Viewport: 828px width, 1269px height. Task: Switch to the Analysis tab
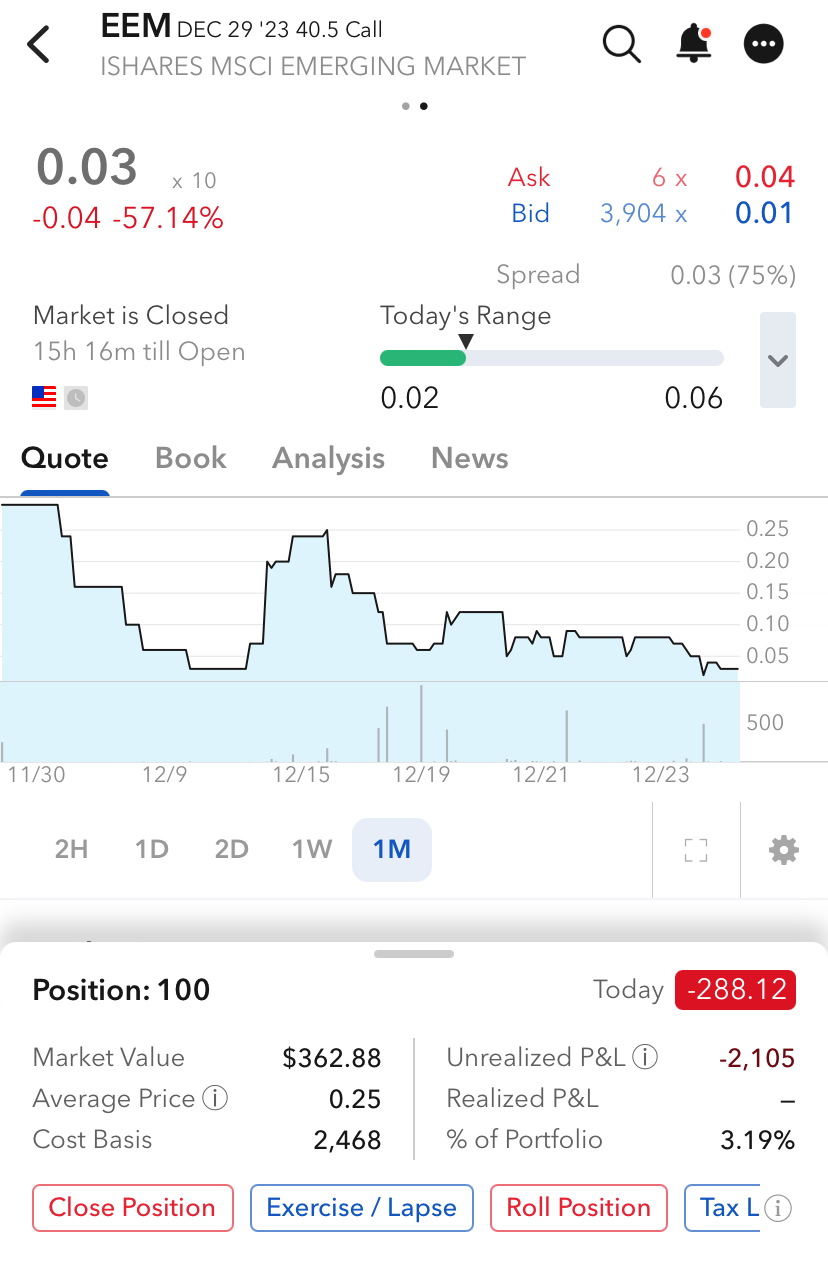pos(328,458)
